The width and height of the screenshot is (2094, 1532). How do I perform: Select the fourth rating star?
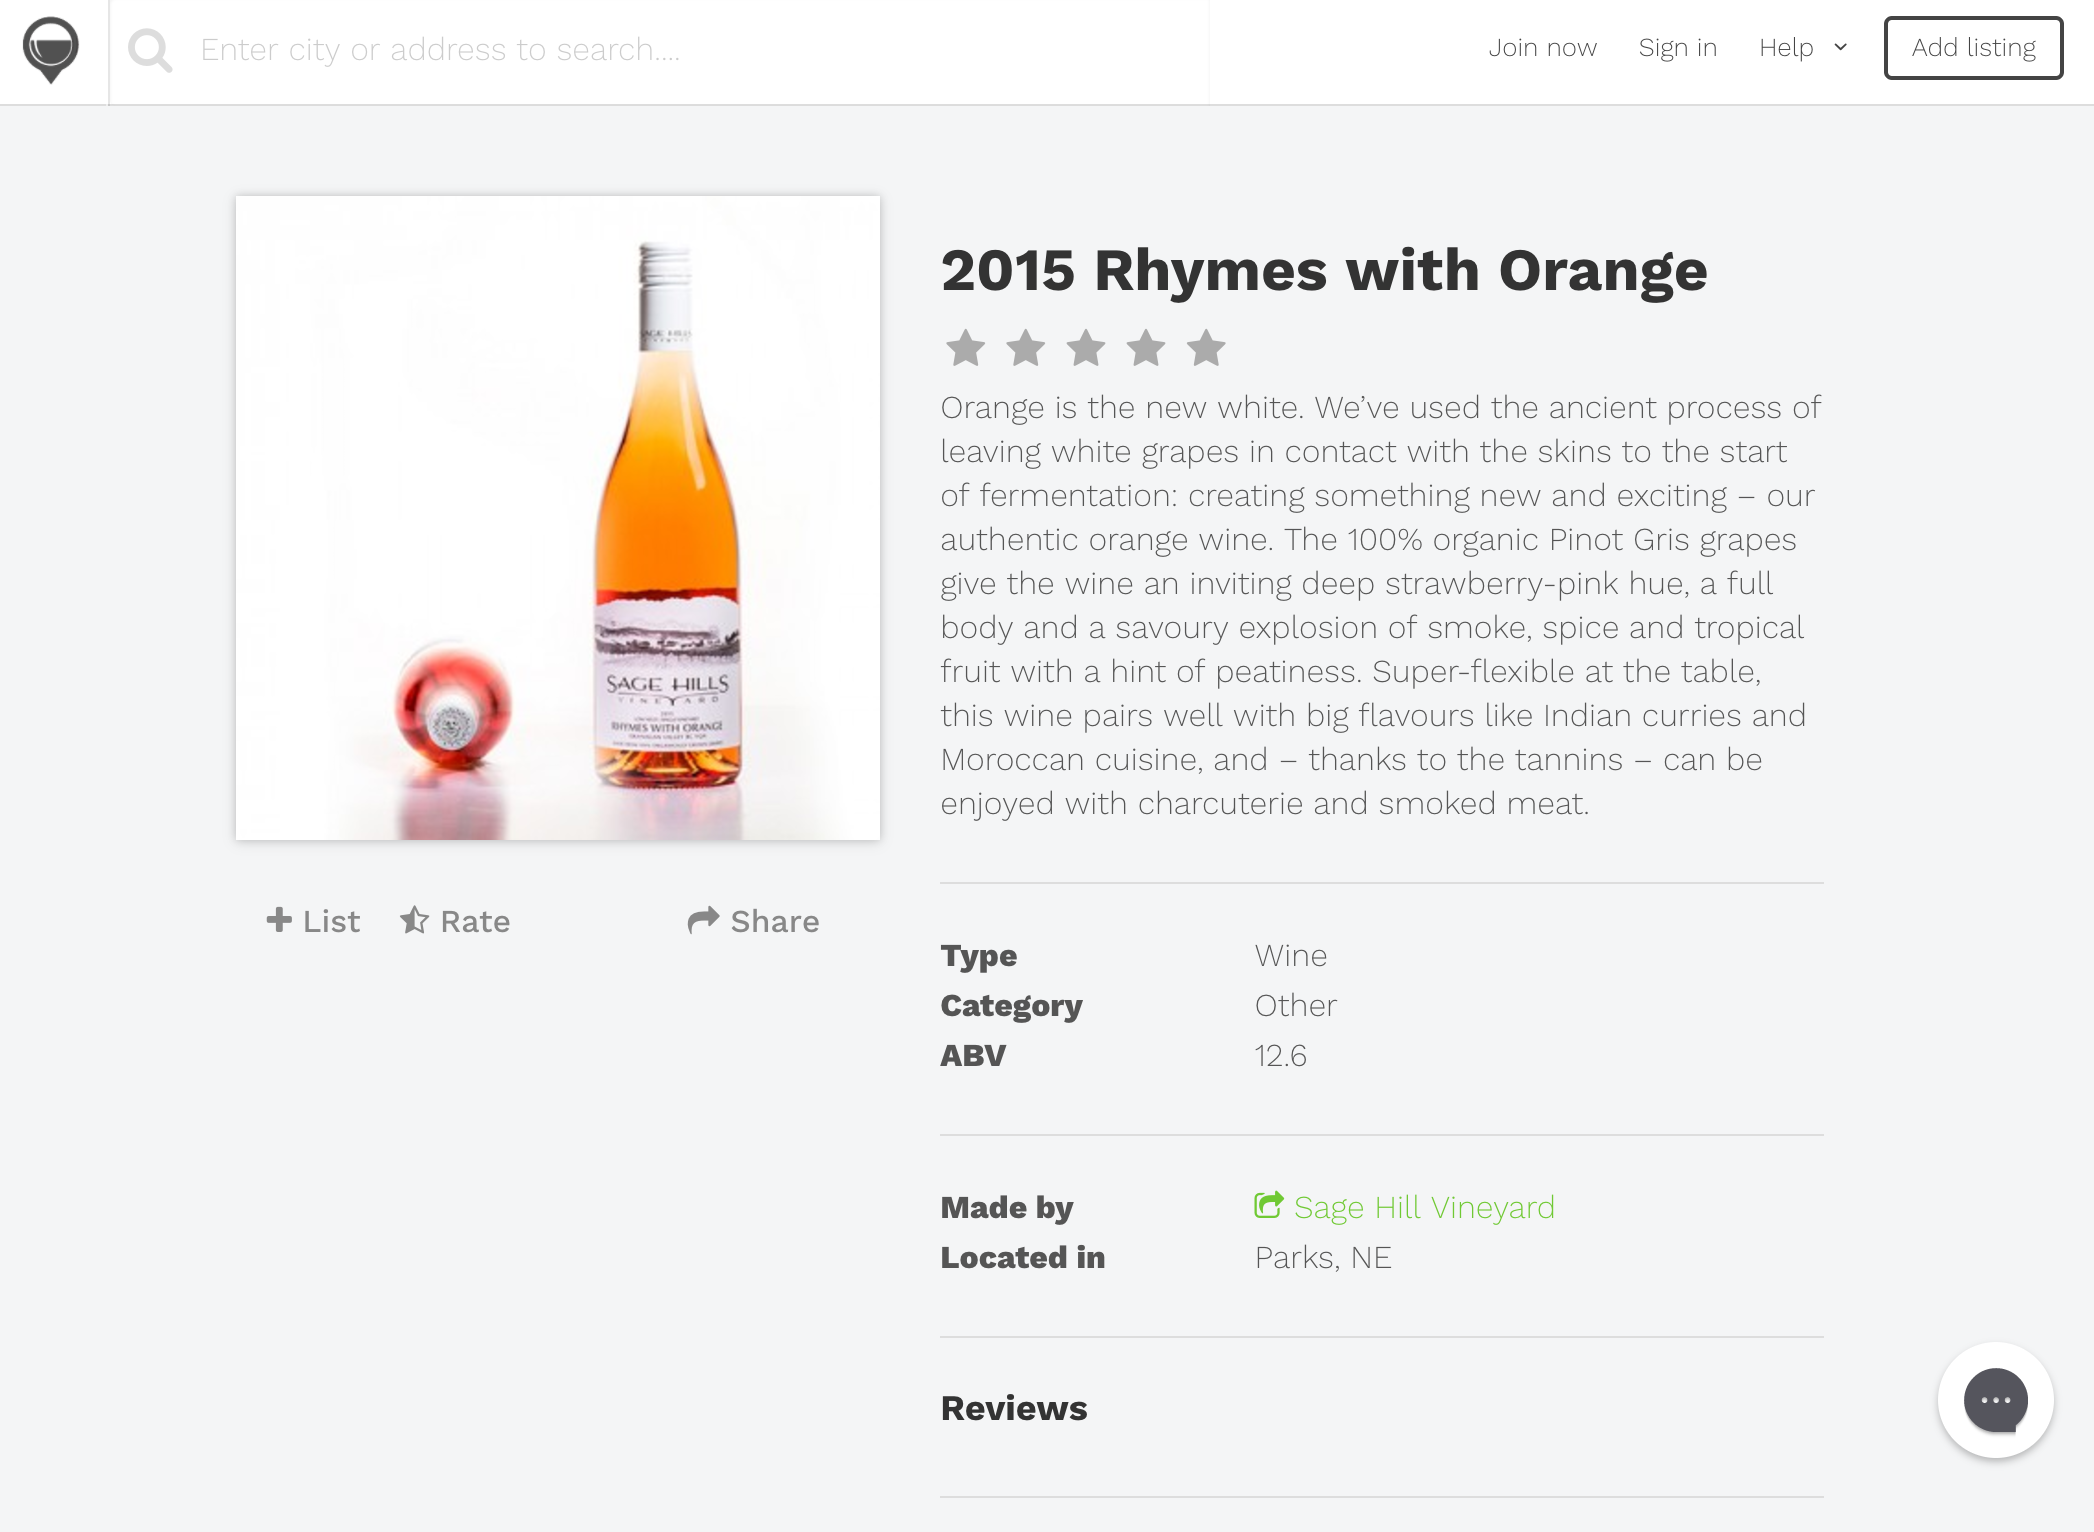pyautogui.click(x=1146, y=348)
